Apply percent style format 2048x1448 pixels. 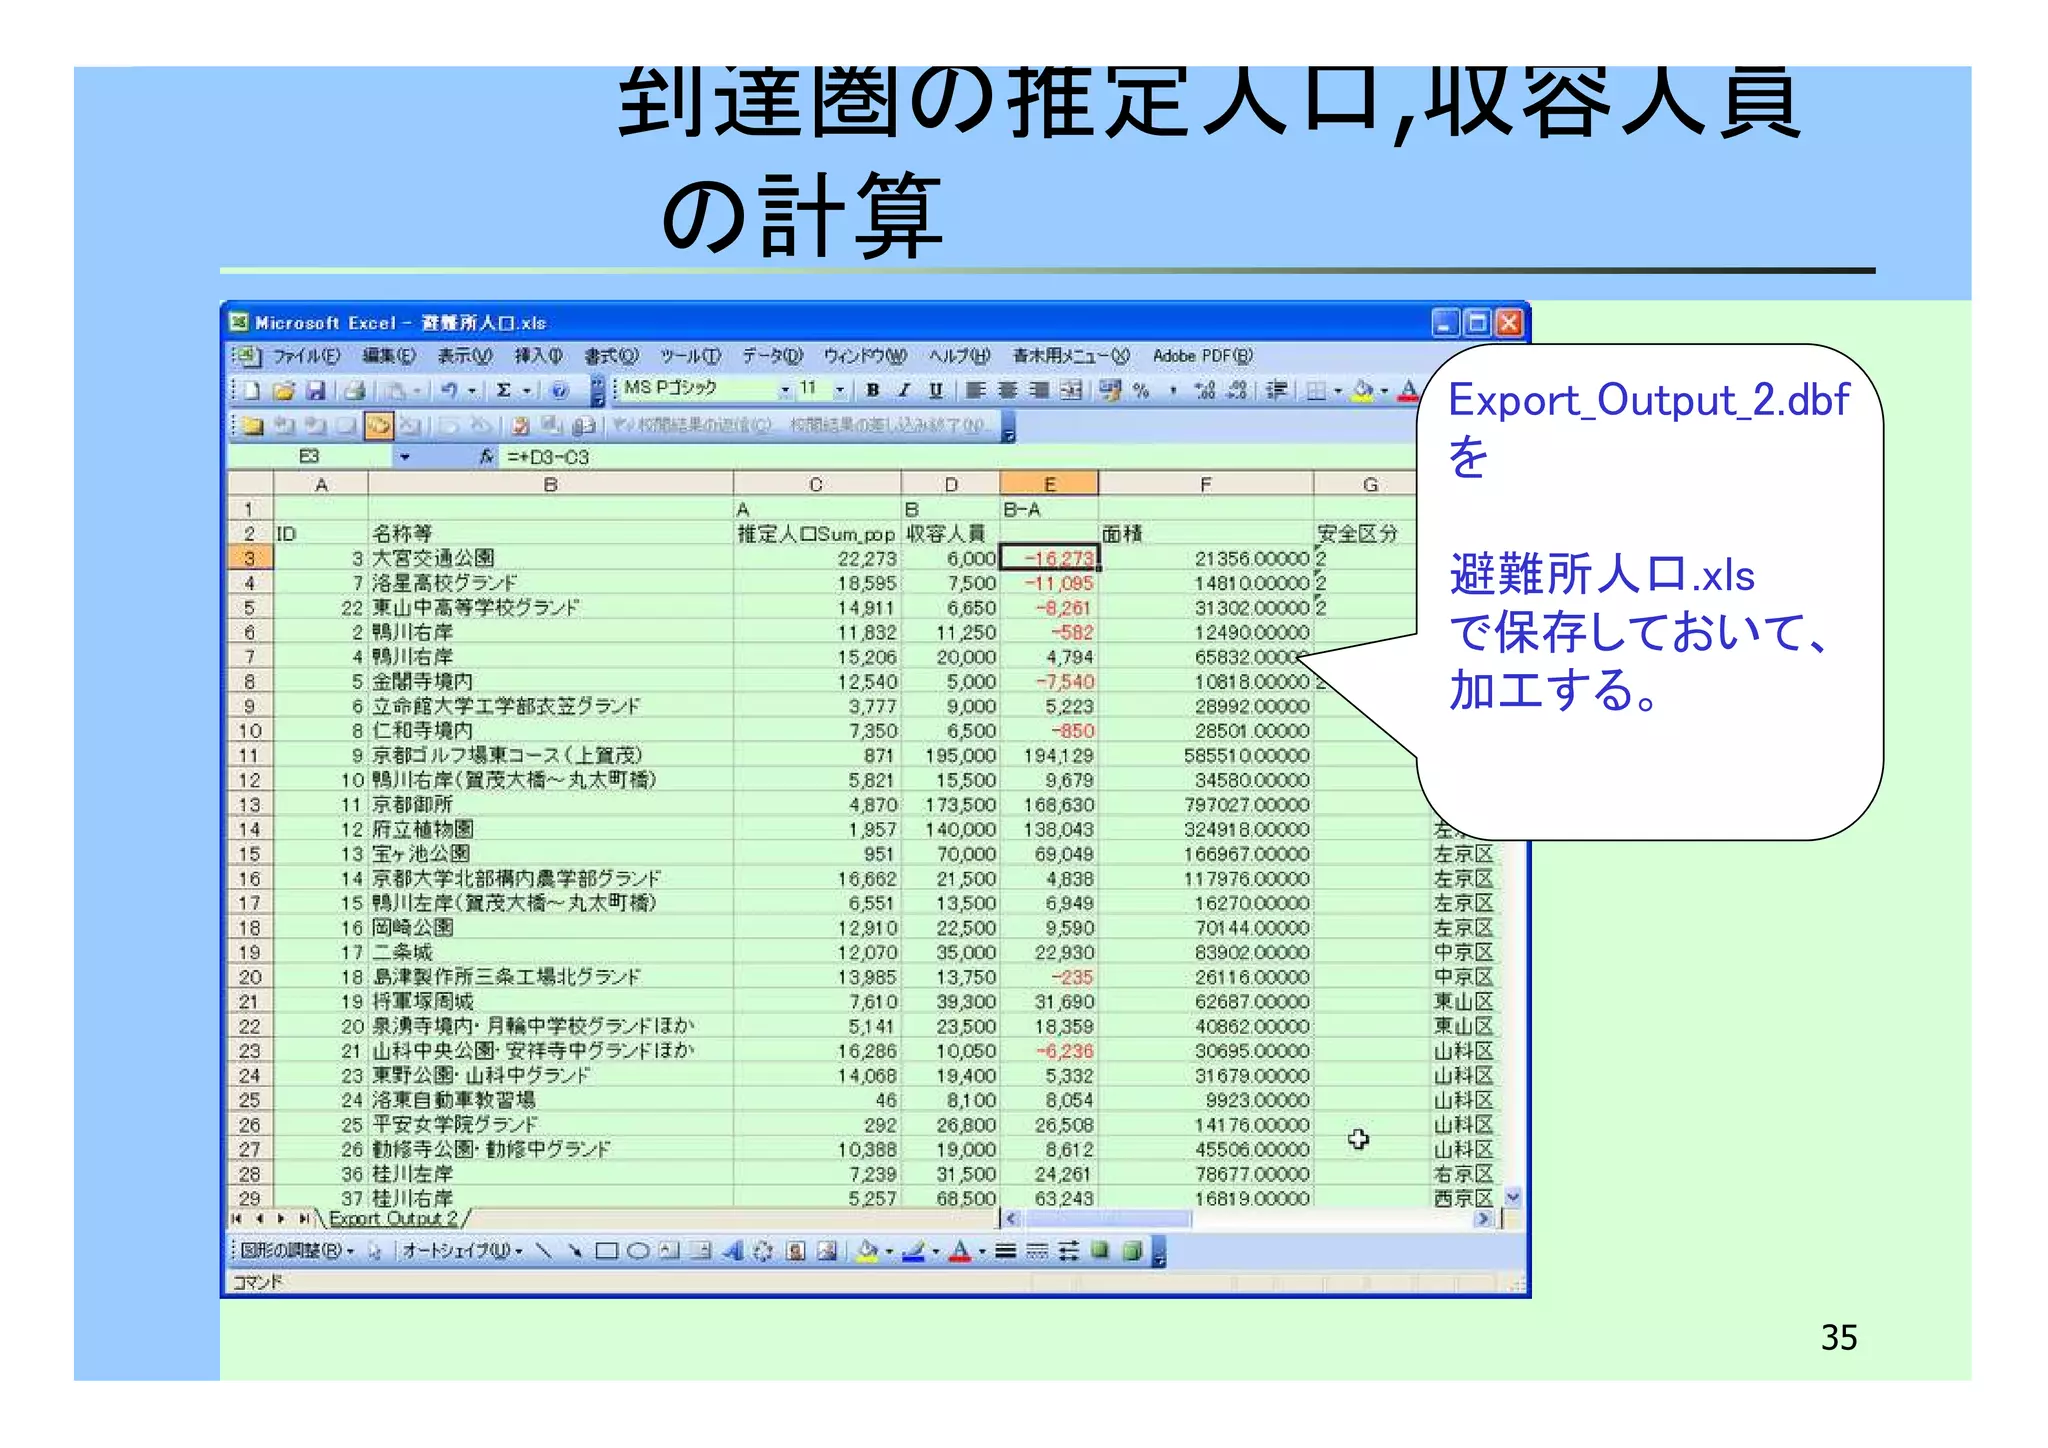coord(1141,391)
